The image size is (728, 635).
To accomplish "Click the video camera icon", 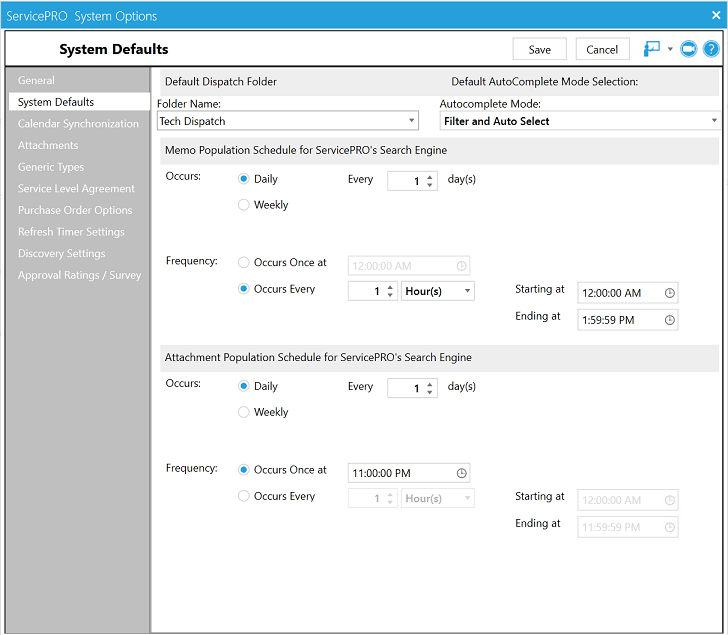I will 689,49.
